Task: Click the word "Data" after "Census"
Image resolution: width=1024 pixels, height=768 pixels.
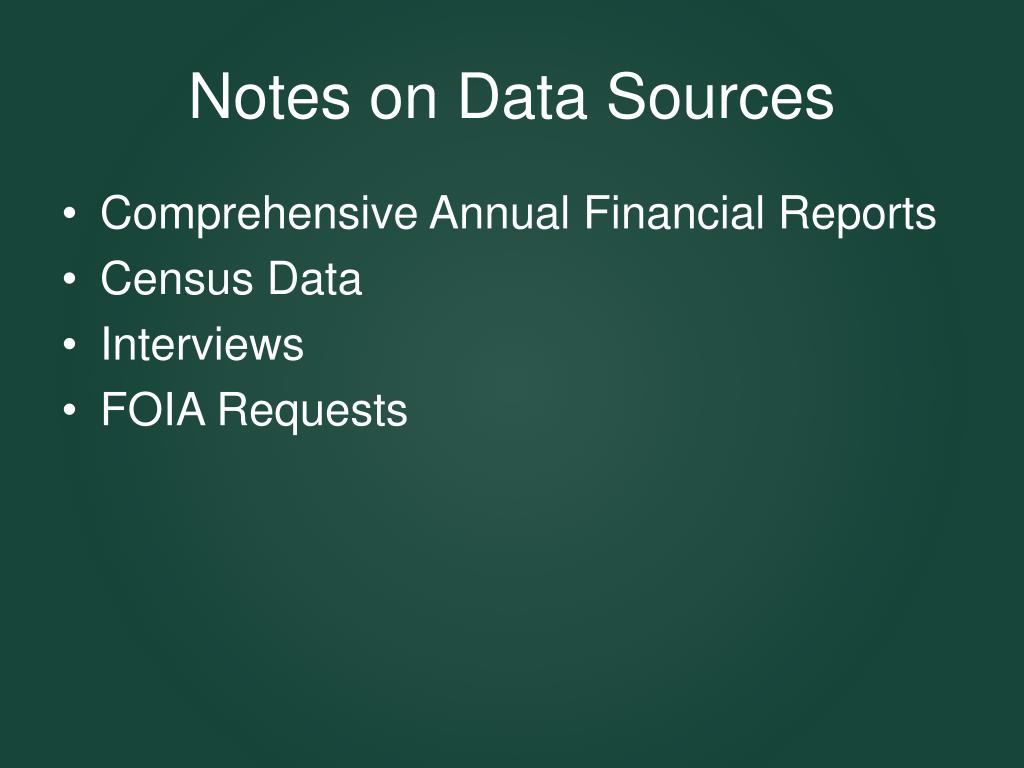Action: coord(314,279)
